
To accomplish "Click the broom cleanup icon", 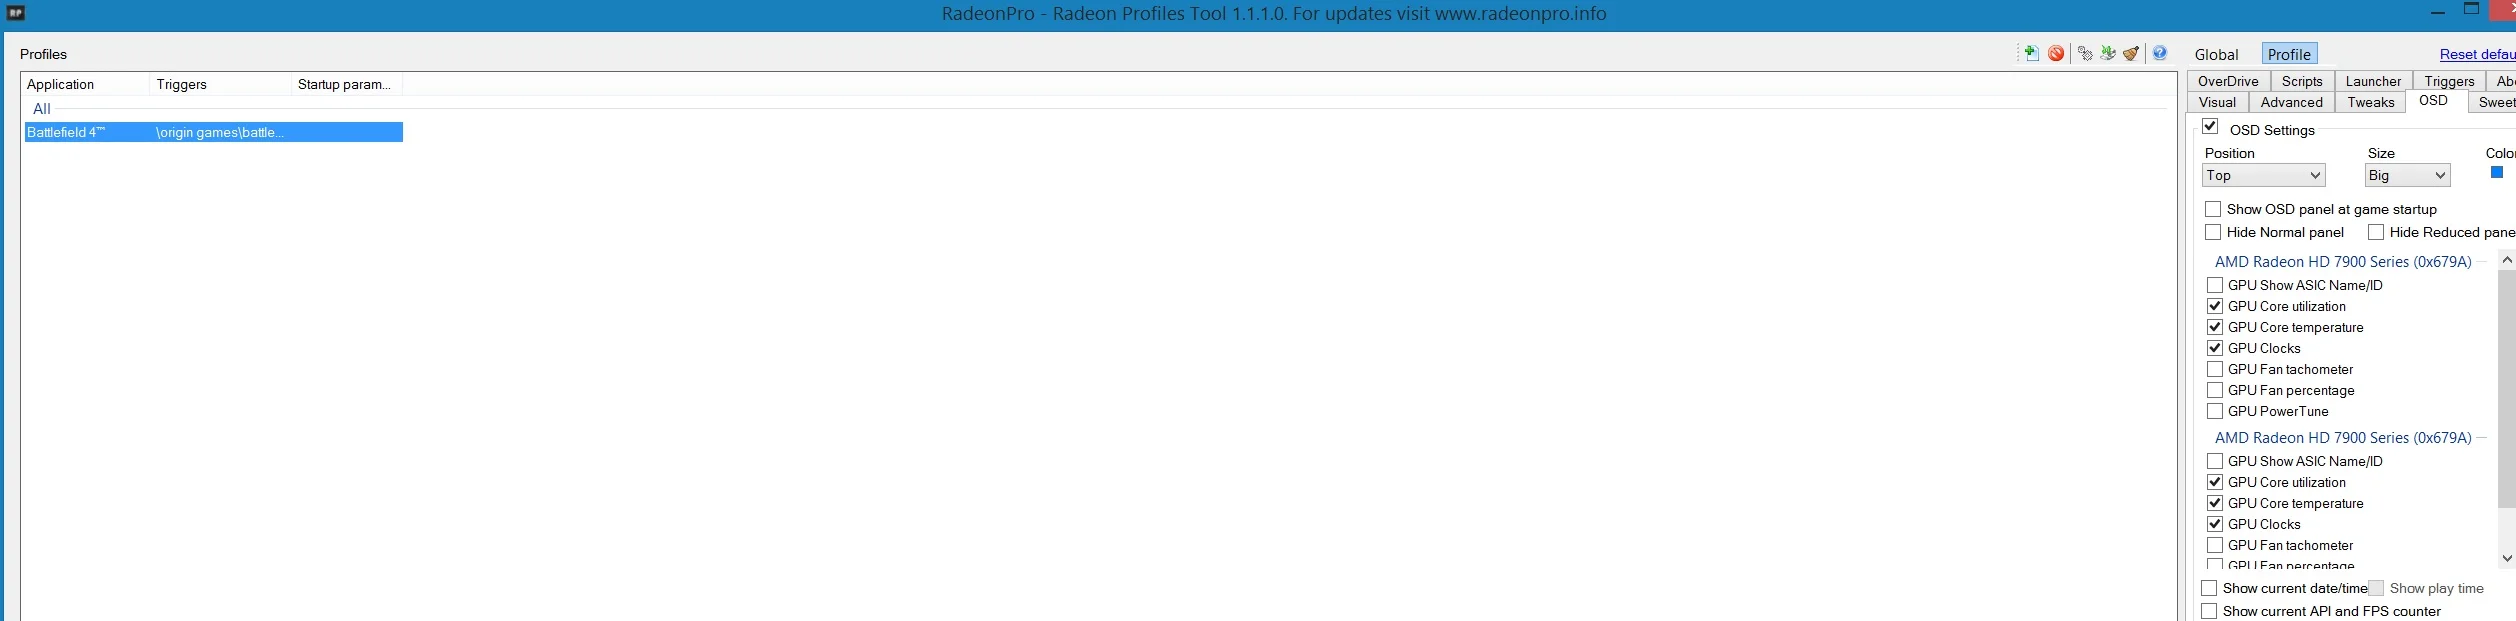I will pyautogui.click(x=2131, y=53).
